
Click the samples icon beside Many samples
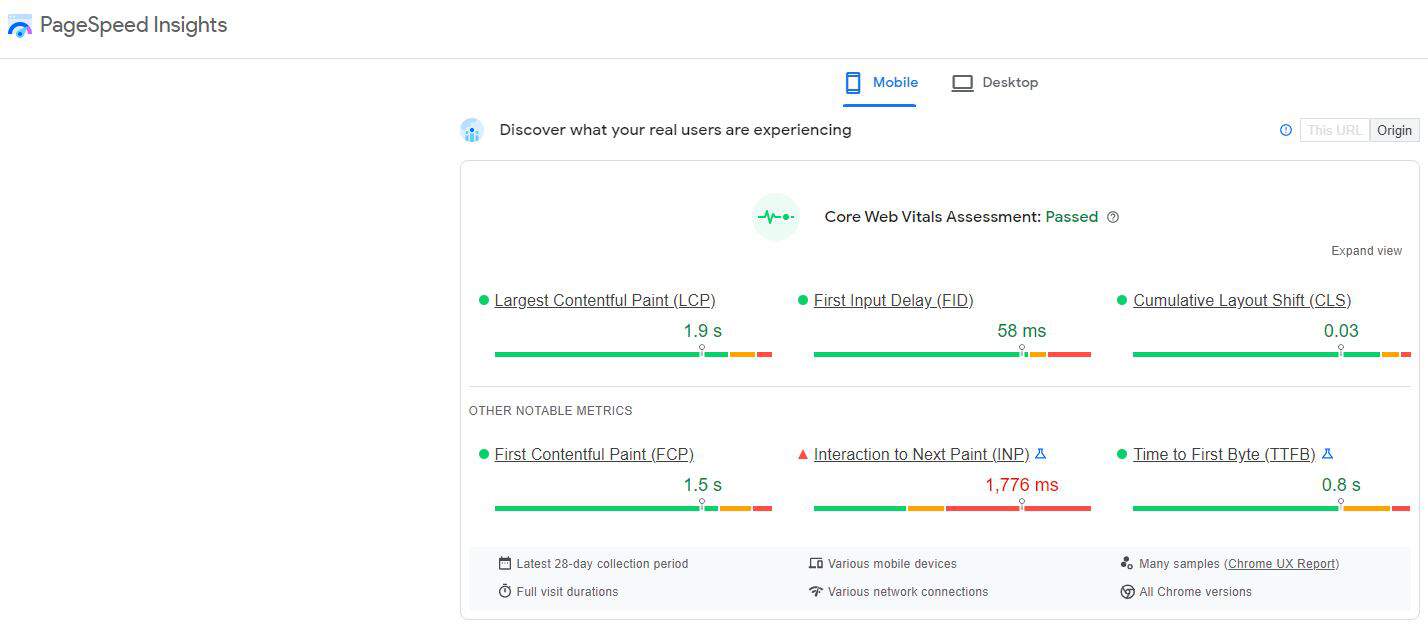[1127, 564]
